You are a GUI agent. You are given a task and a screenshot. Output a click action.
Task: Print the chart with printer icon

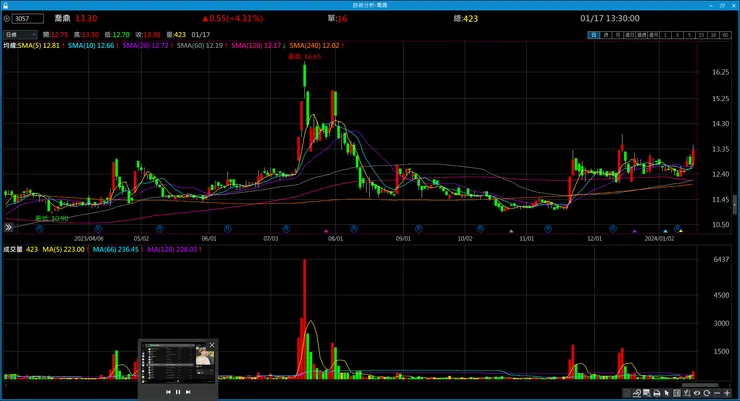(657, 393)
